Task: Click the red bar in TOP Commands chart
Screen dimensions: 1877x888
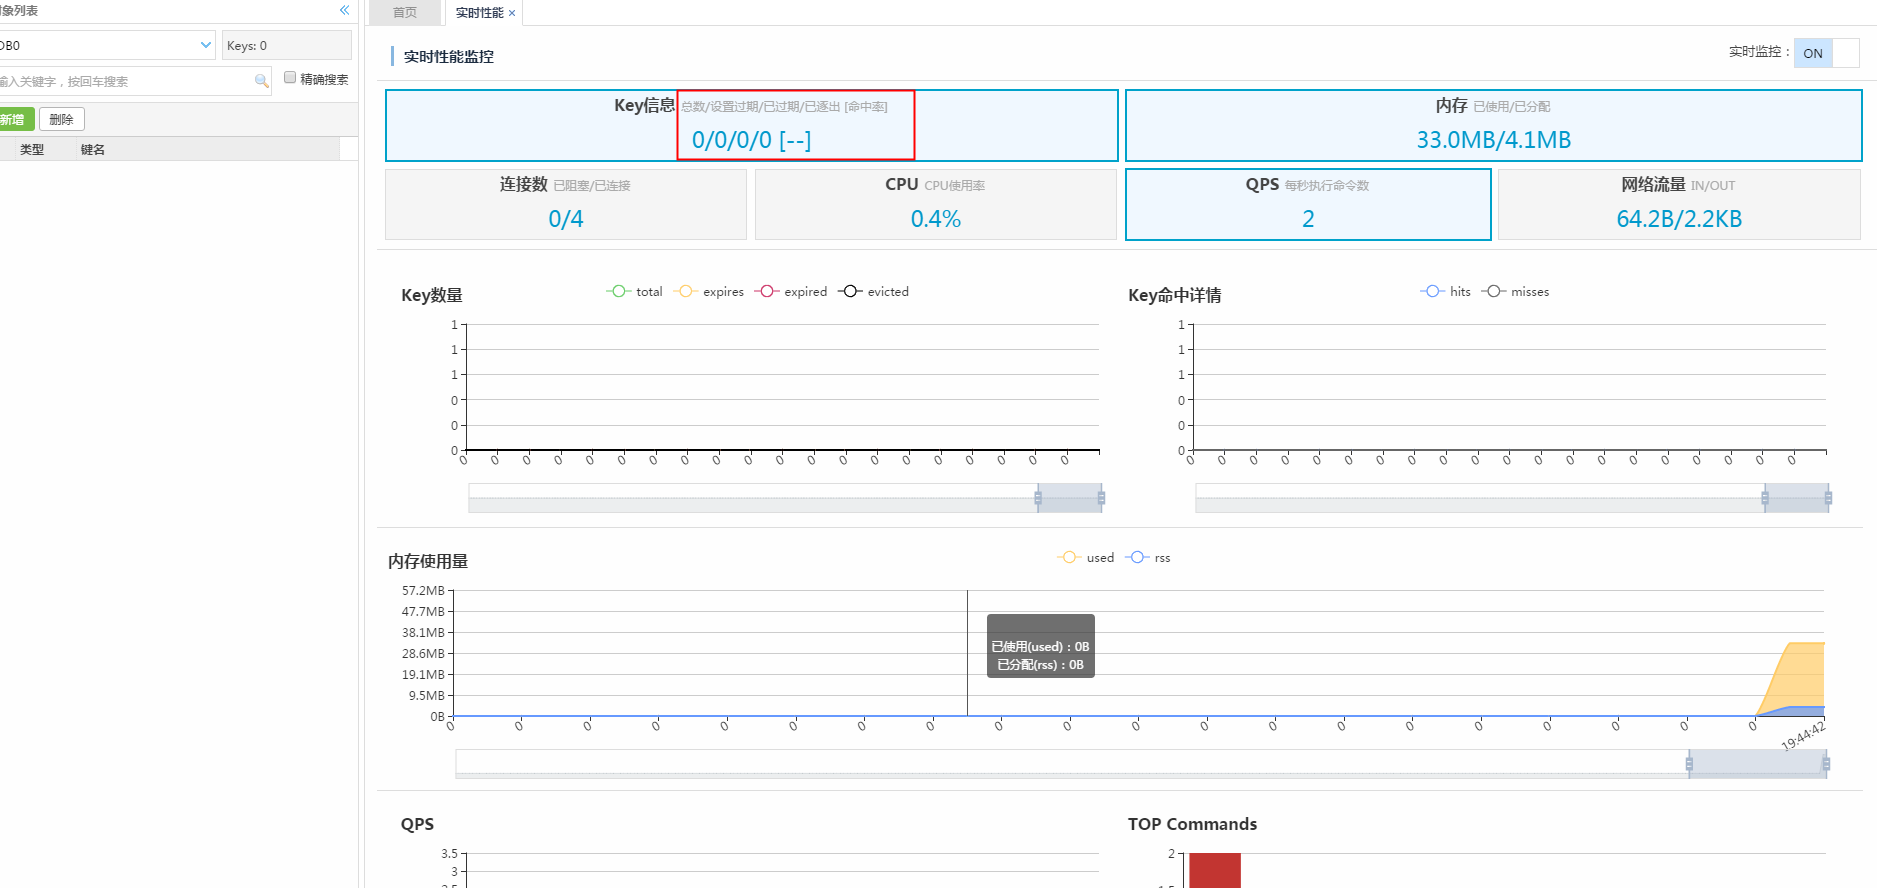Action: [x=1215, y=870]
